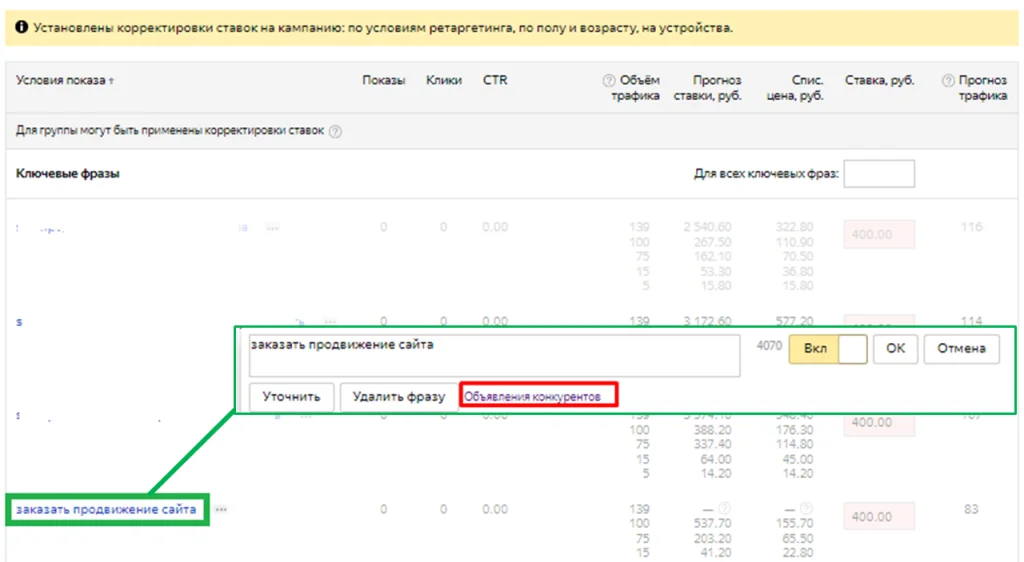Click the заказать продвижение сайта keyword link

(x=106, y=510)
